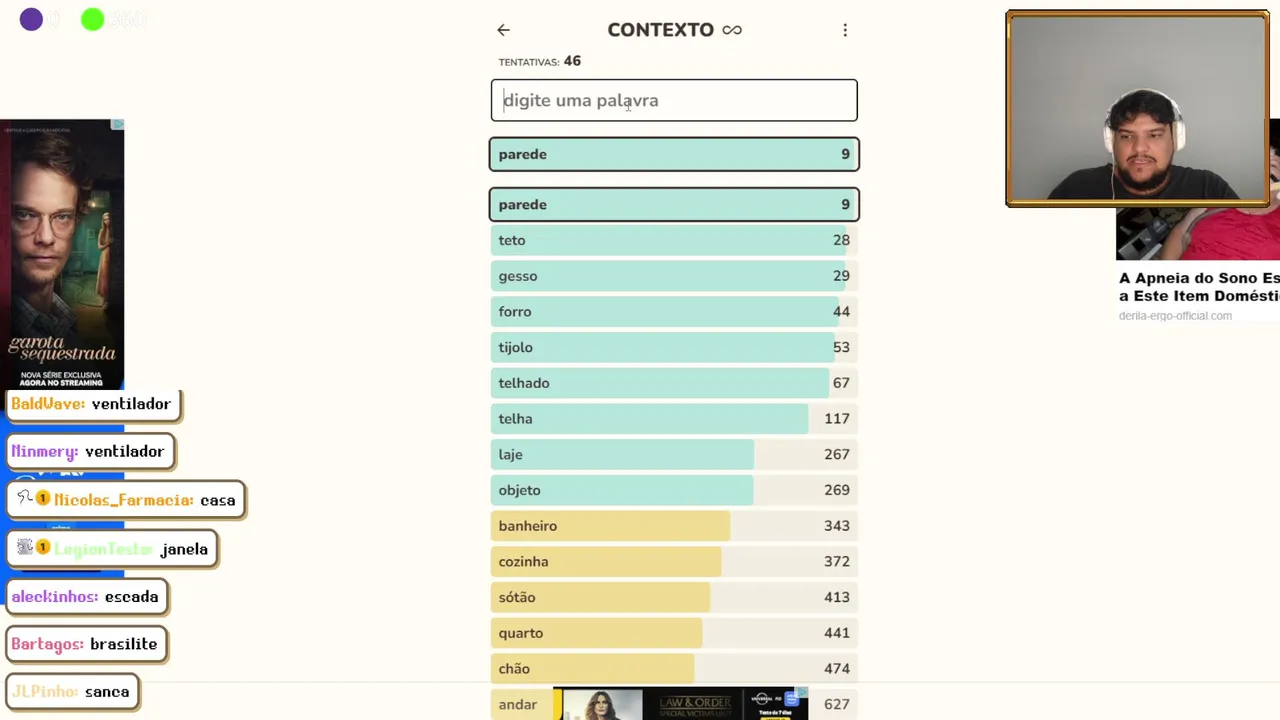1280x720 pixels.
Task: Click the webcam video overlay
Action: pyautogui.click(x=1138, y=109)
